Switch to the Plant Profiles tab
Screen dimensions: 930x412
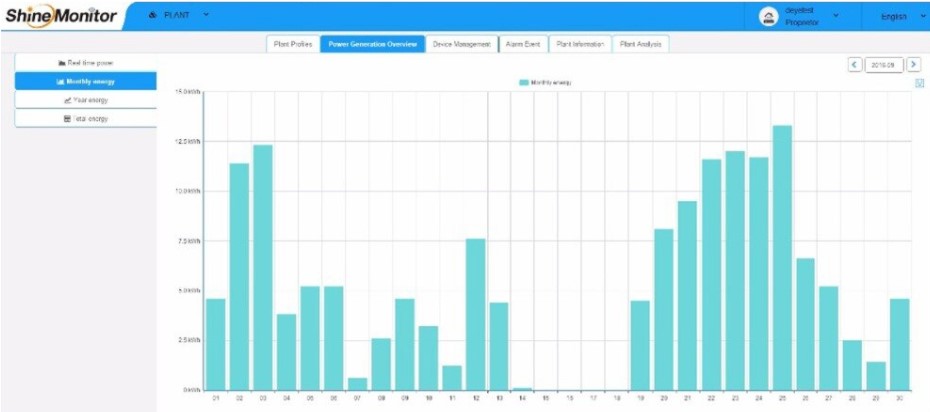pyautogui.click(x=293, y=44)
